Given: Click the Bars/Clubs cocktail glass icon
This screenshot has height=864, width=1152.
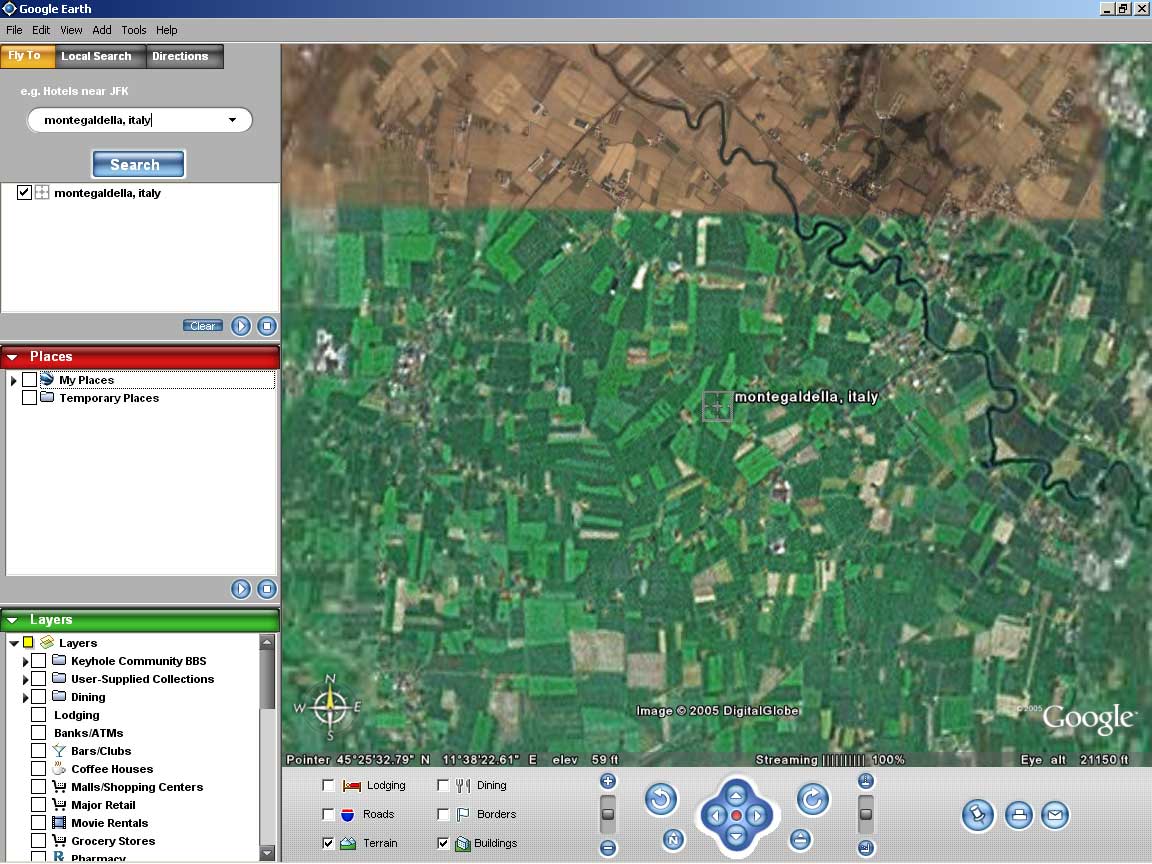Looking at the screenshot, I should tap(59, 751).
